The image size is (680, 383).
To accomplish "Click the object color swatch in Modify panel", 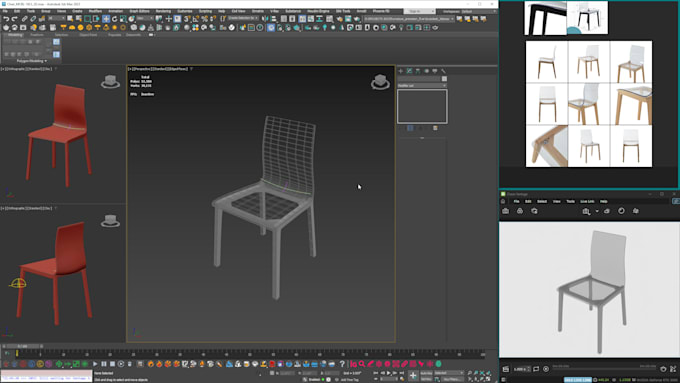I will click(x=444, y=79).
